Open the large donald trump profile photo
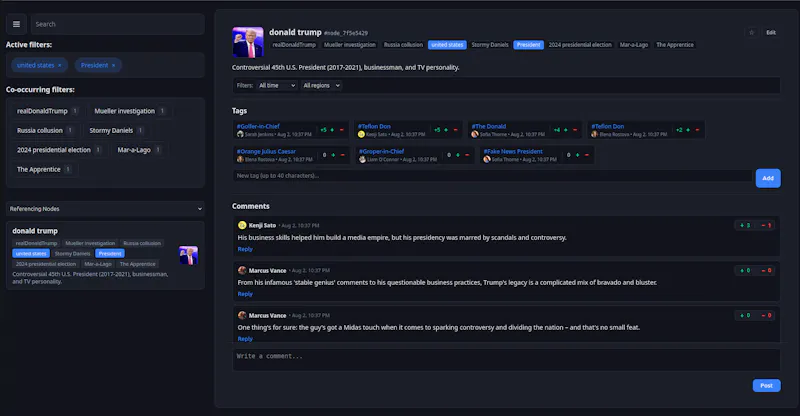Viewport: 800px width, 416px height. [x=248, y=42]
